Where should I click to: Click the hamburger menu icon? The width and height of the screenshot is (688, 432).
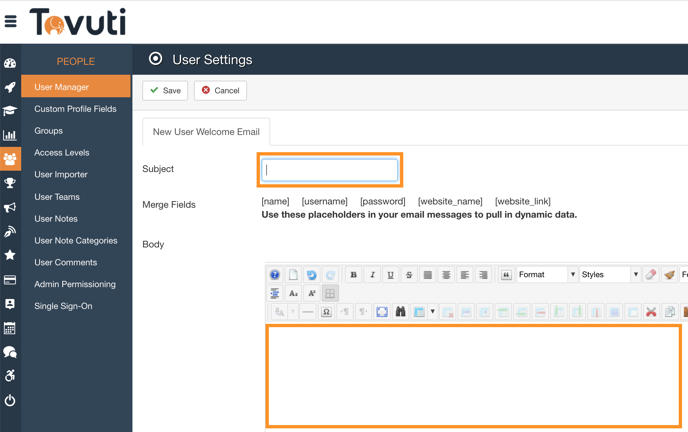point(10,21)
